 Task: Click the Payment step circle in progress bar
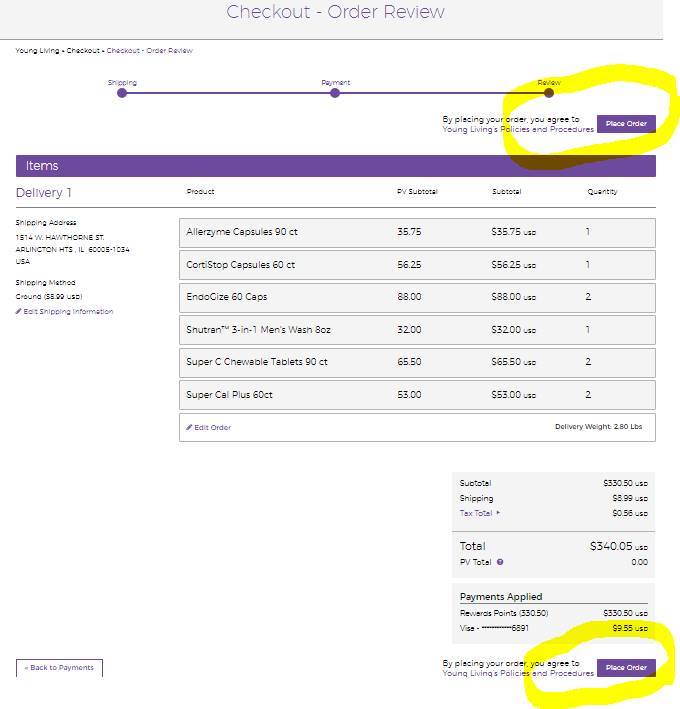pos(335,93)
